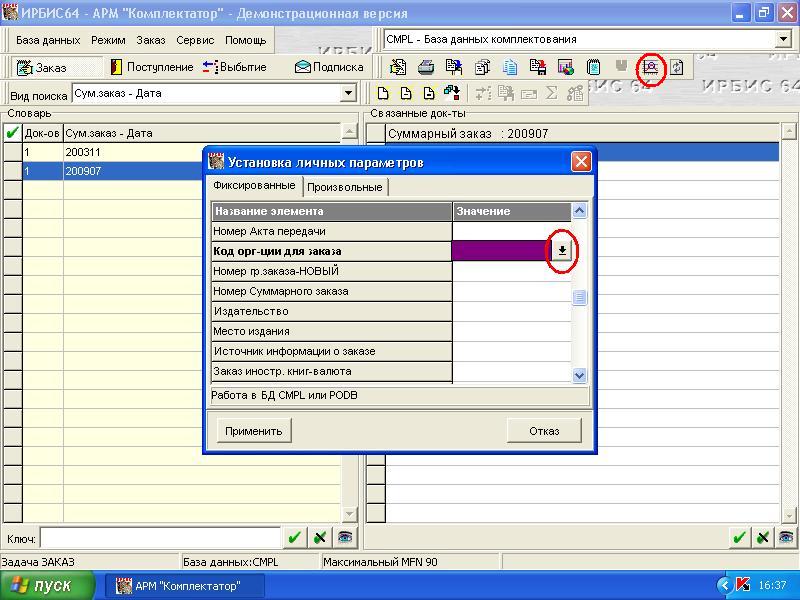Image resolution: width=800 pixels, height=600 pixels.
Task: Click into the Ключ input field
Action: click(x=160, y=538)
